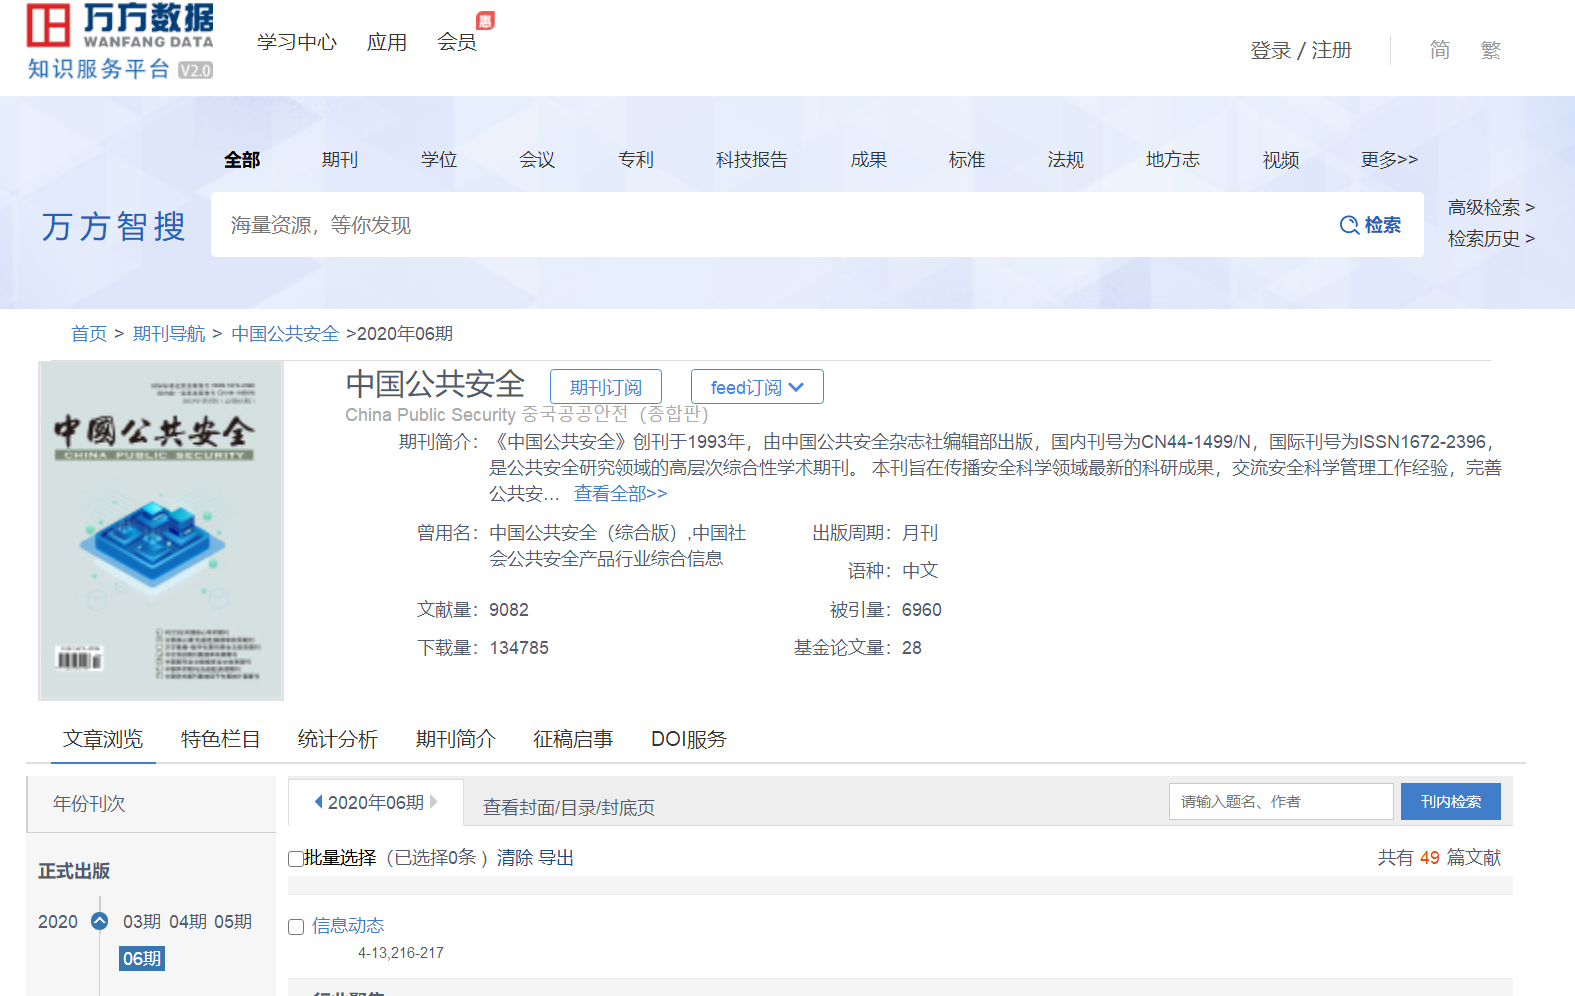Open the journal cover thumbnail
This screenshot has height=996, width=1575.
(161, 530)
